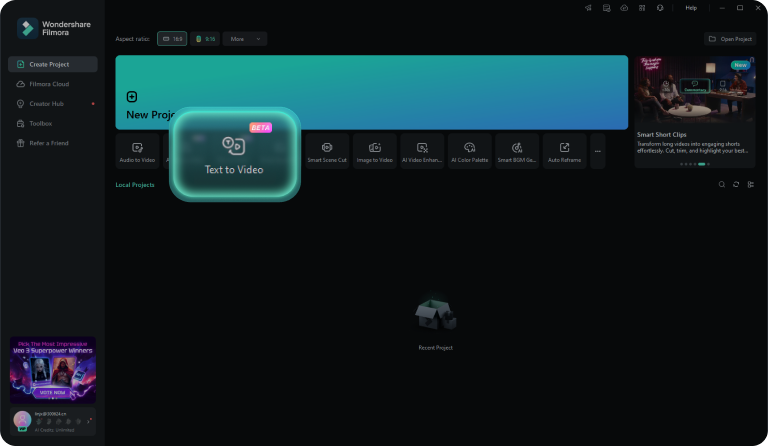Open the Image to Video tool
Viewport: 768px width, 446px height.
click(x=375, y=151)
